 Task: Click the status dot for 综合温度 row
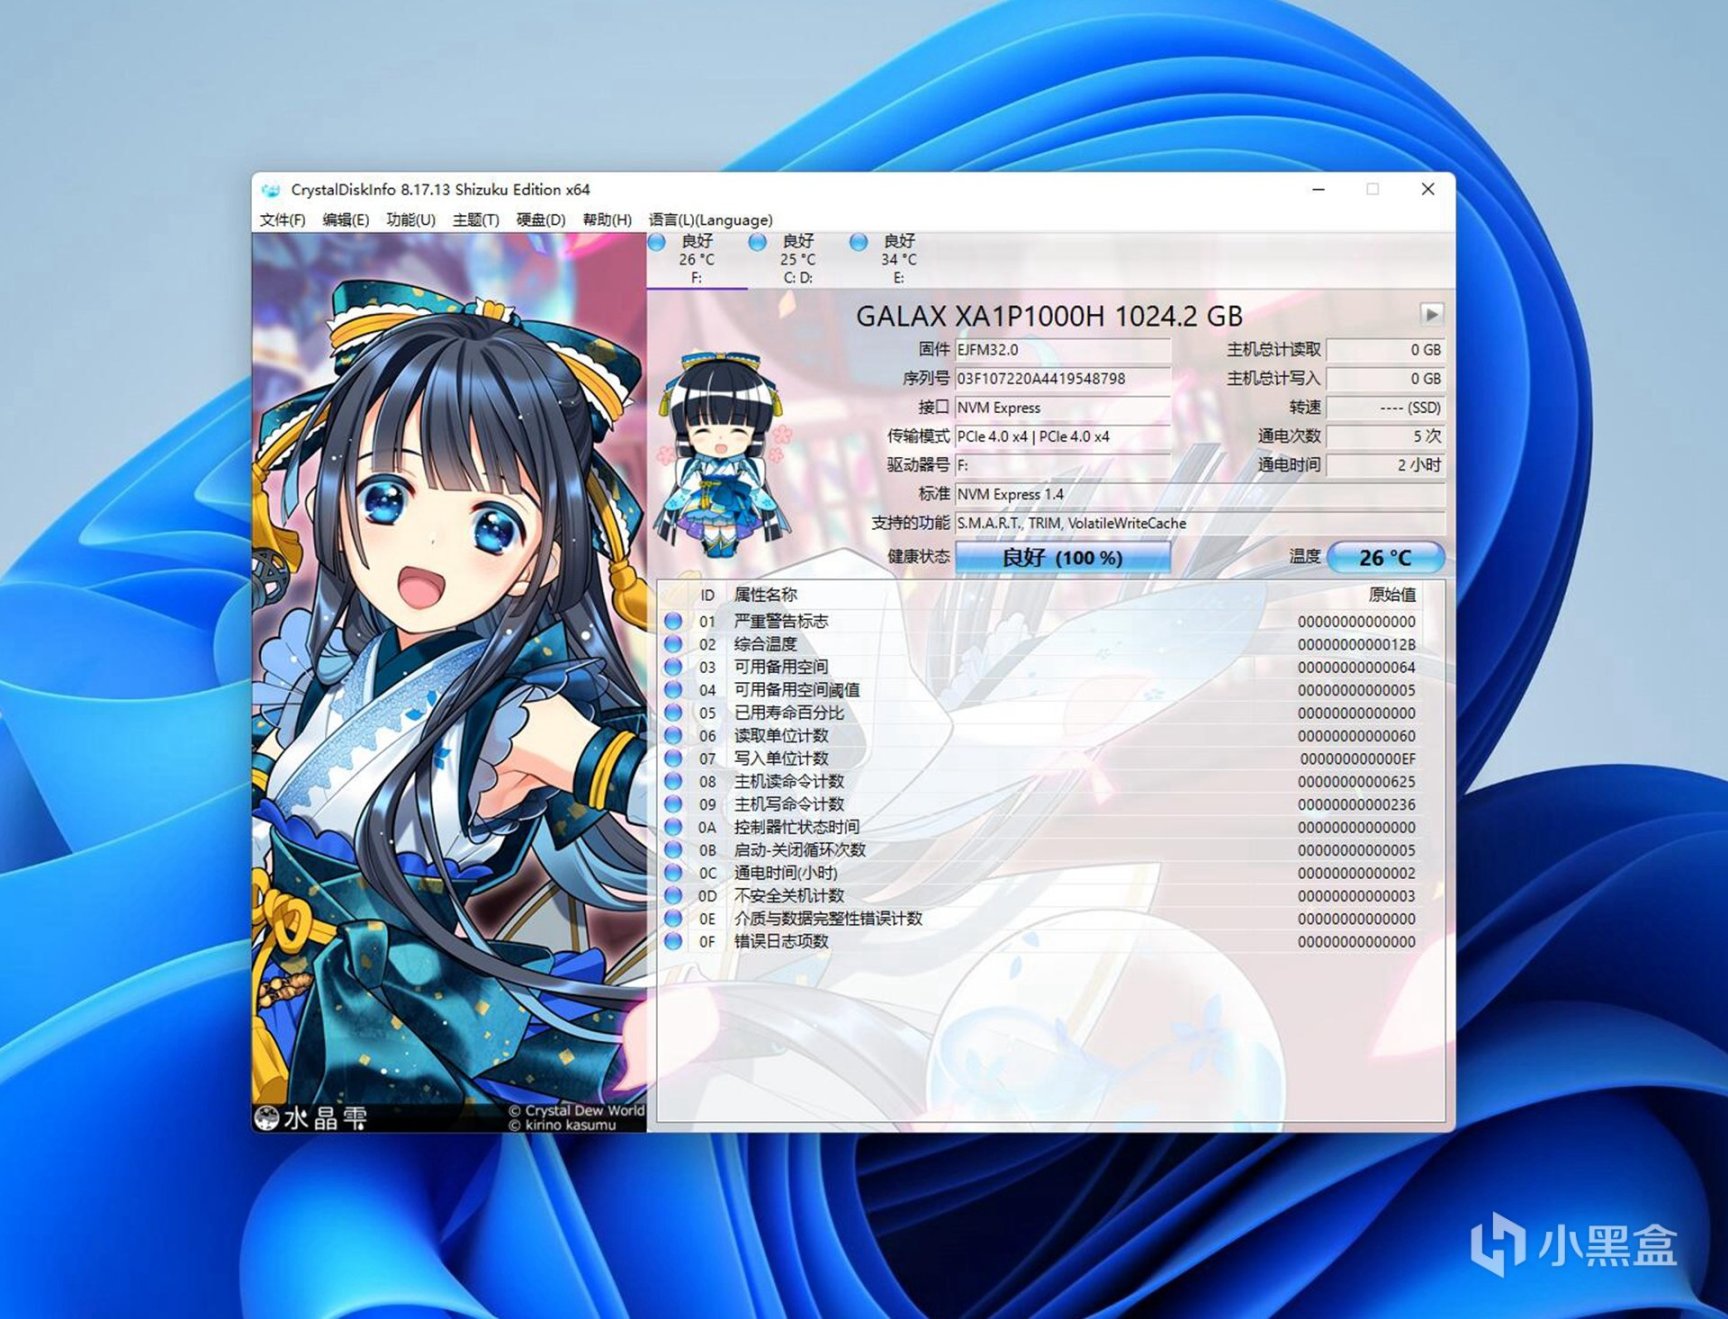coord(674,645)
